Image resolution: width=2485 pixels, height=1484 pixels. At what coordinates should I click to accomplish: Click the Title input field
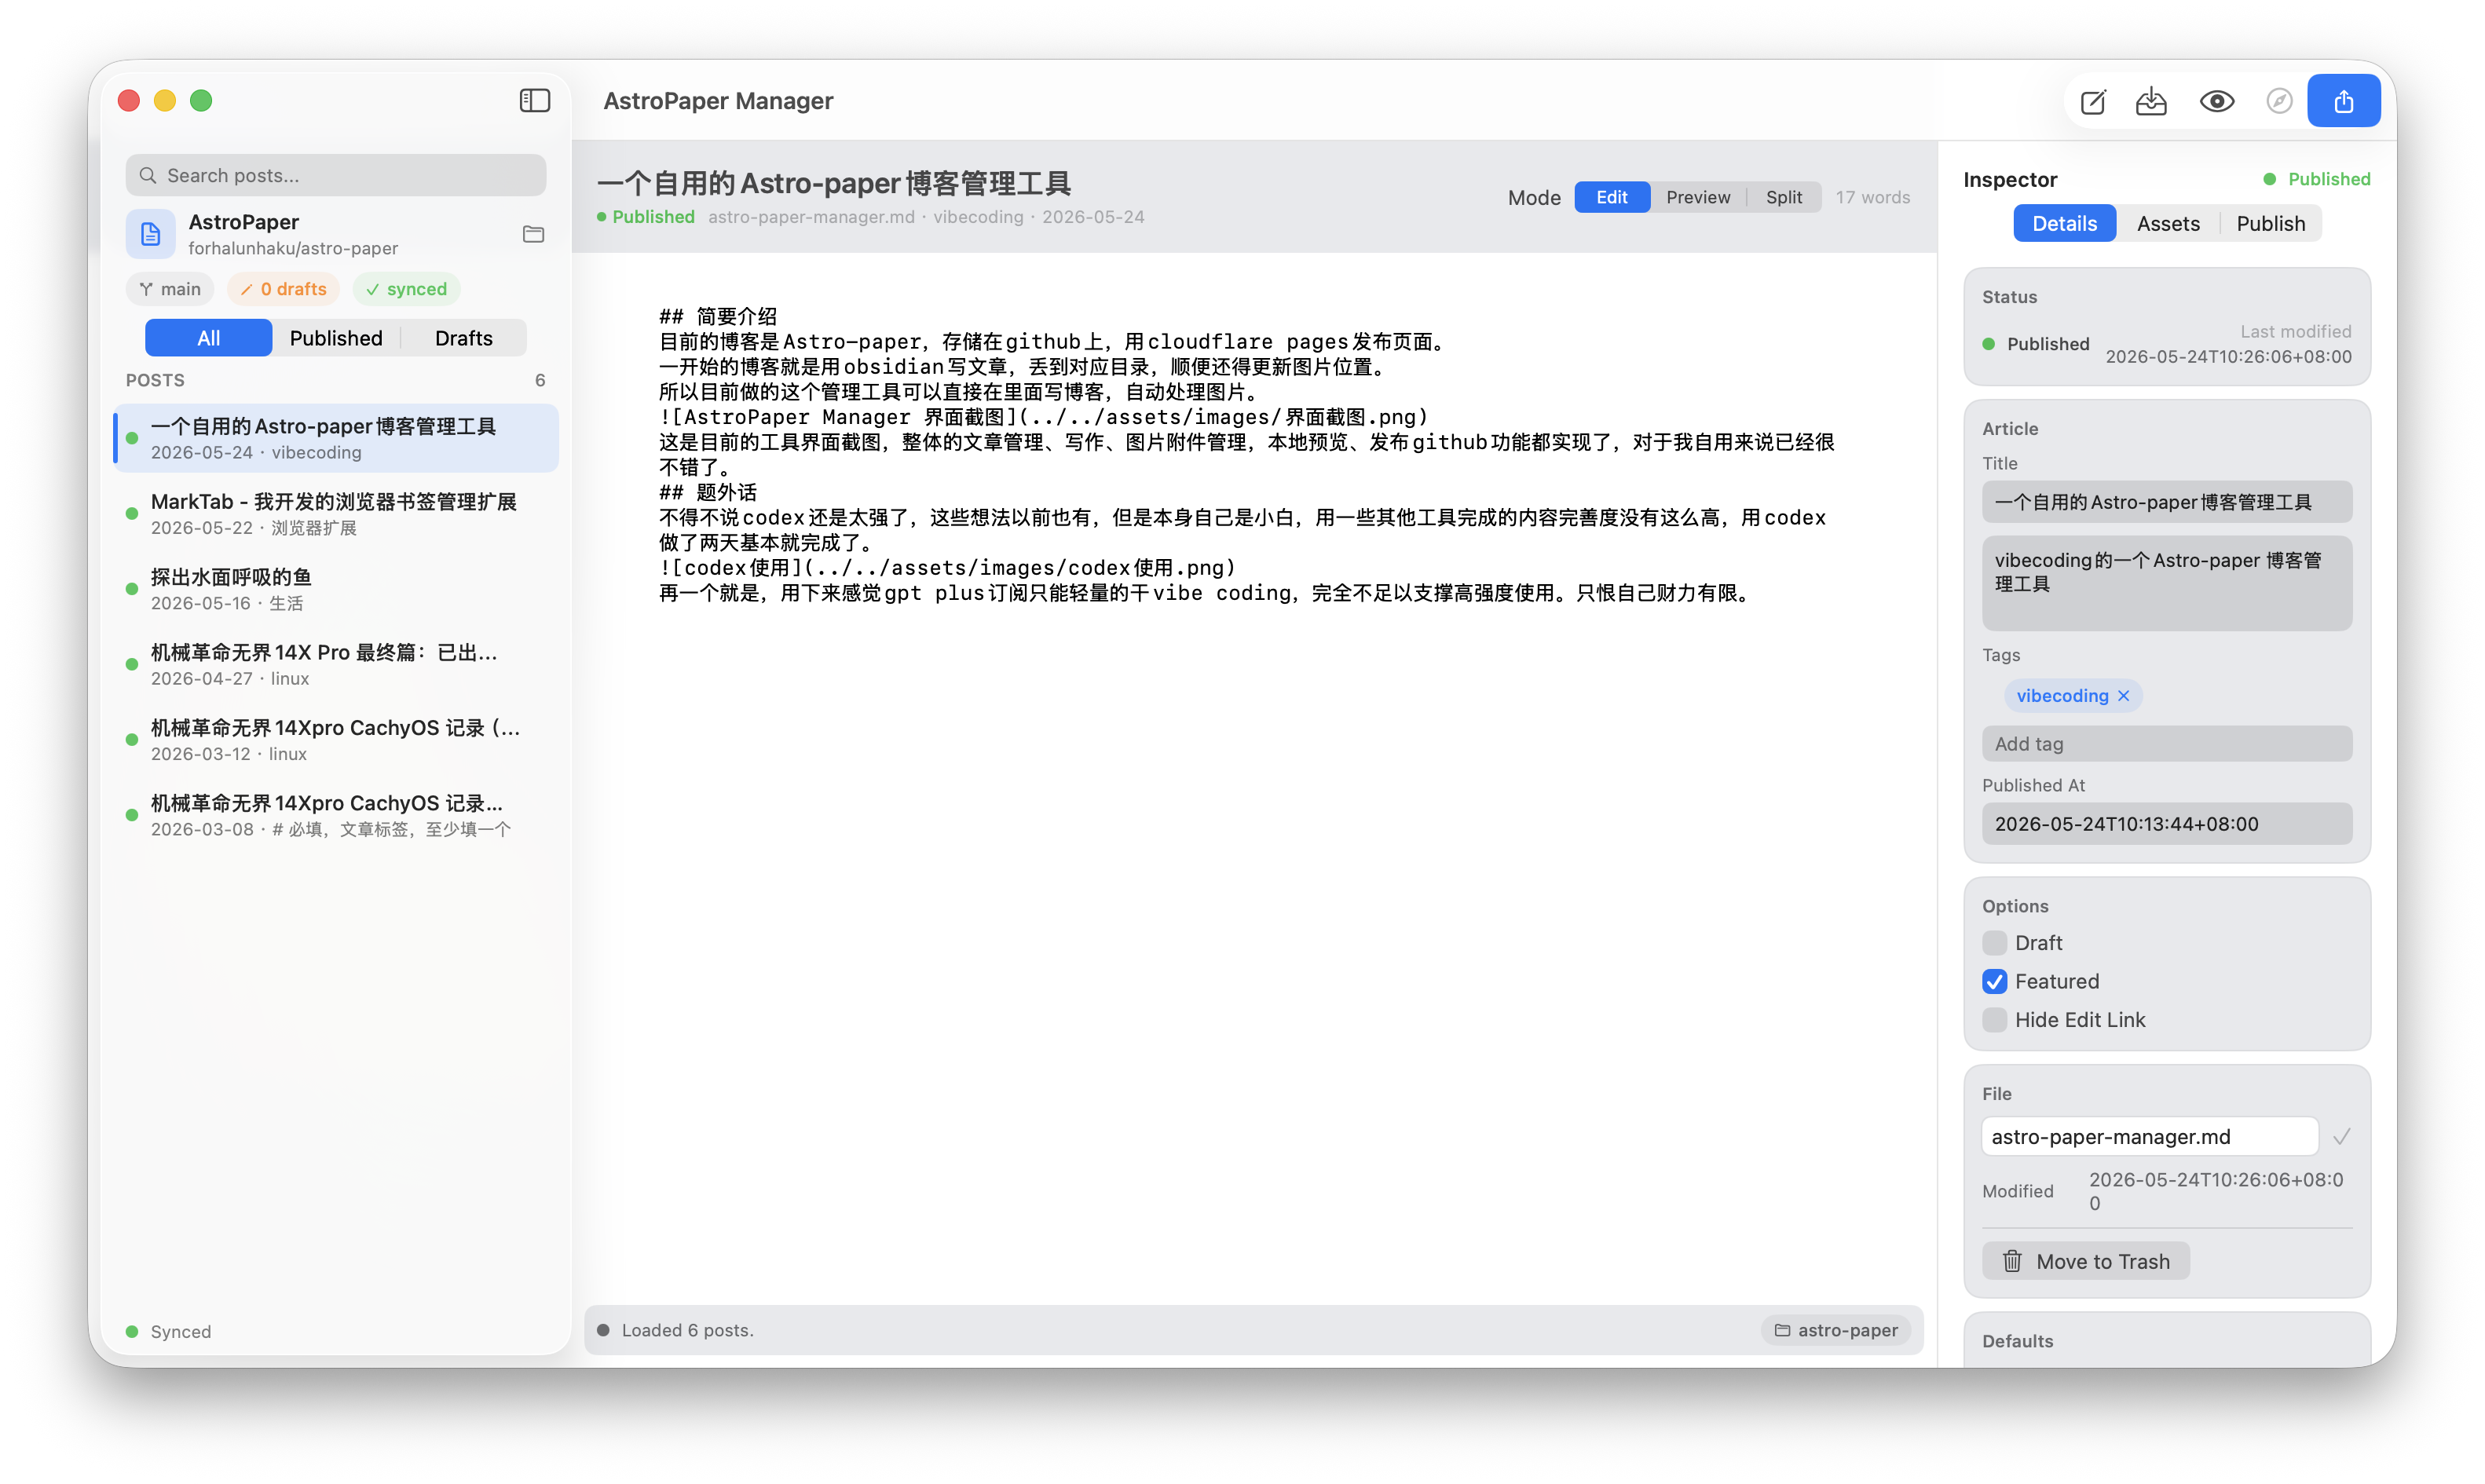(2167, 503)
